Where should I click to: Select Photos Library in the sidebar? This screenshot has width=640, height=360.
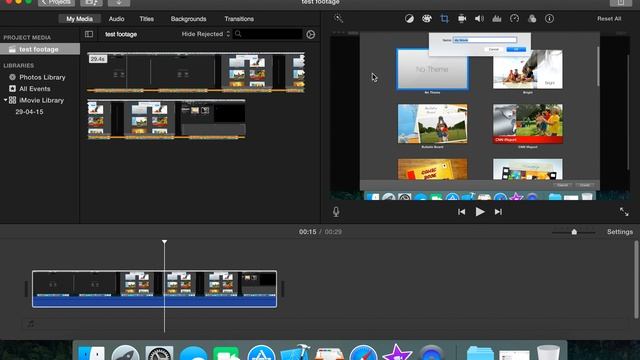point(42,77)
